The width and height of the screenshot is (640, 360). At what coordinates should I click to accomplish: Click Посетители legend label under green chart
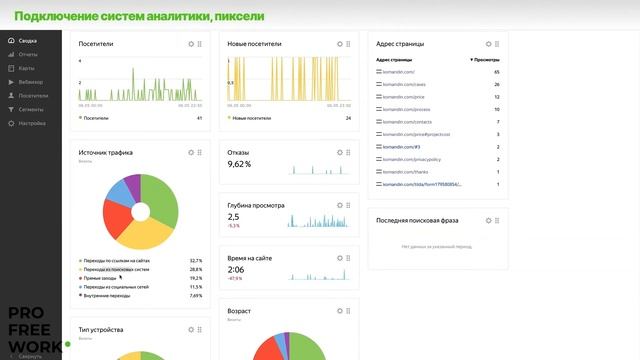(x=96, y=118)
